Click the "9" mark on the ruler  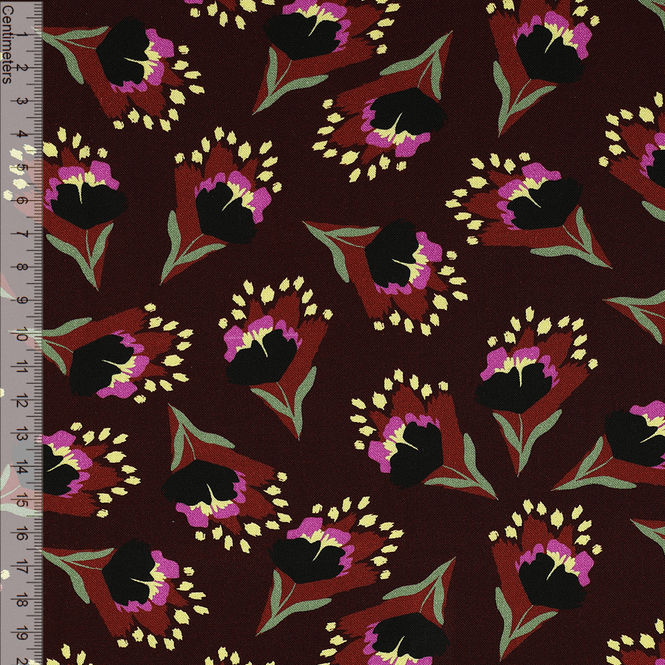[22, 301]
